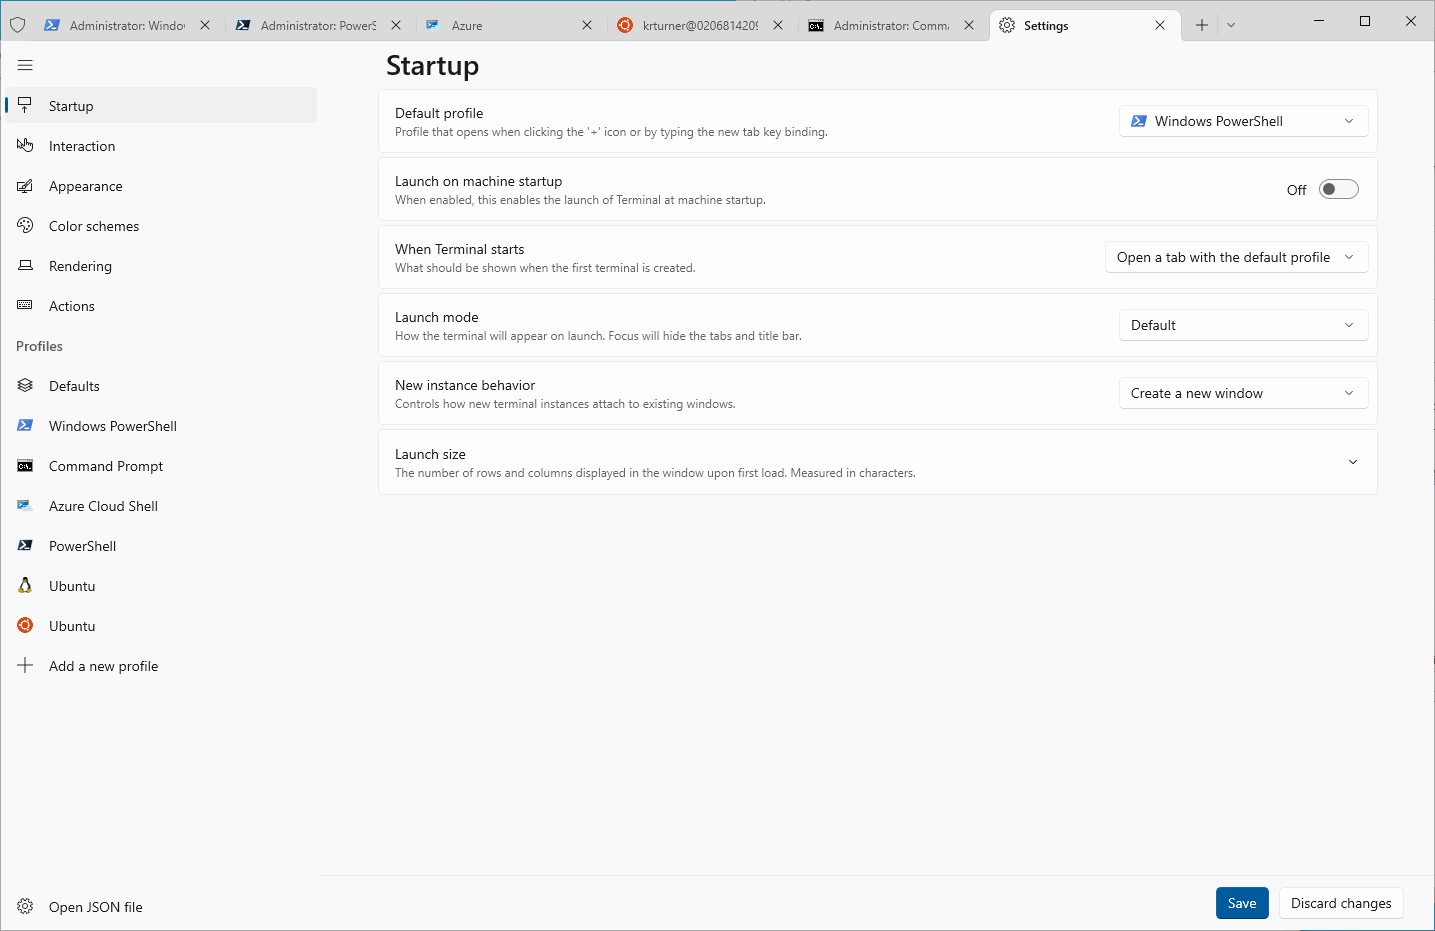Click the Save button
Image resolution: width=1435 pixels, height=931 pixels.
pos(1242,903)
